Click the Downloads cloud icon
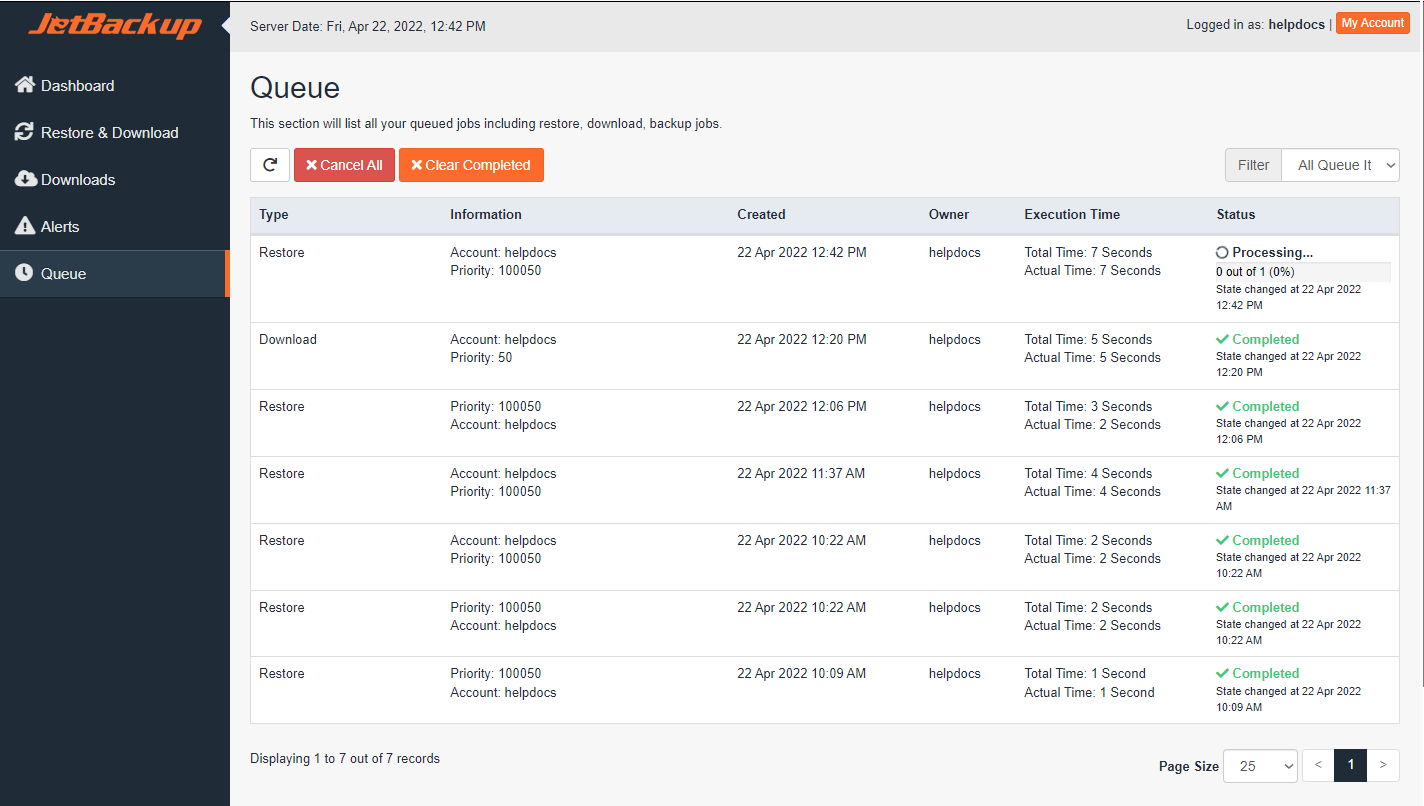The image size is (1424, 806). tap(25, 179)
